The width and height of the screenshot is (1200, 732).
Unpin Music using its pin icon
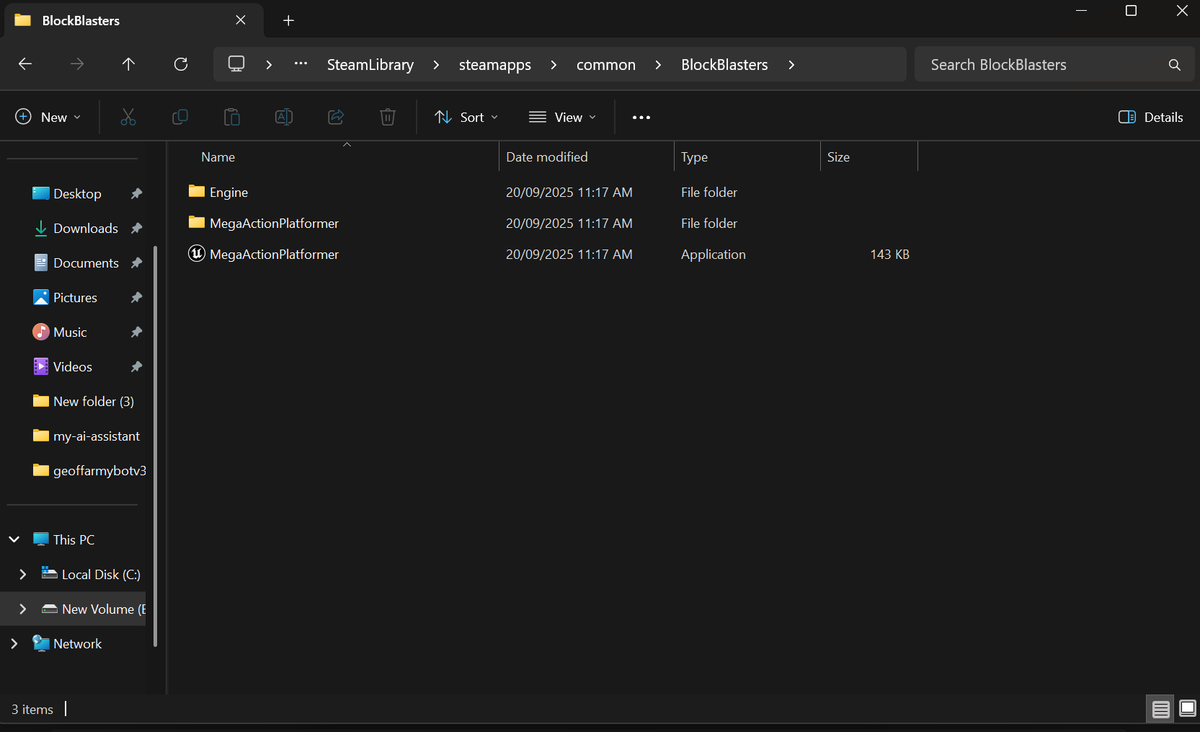click(x=137, y=332)
